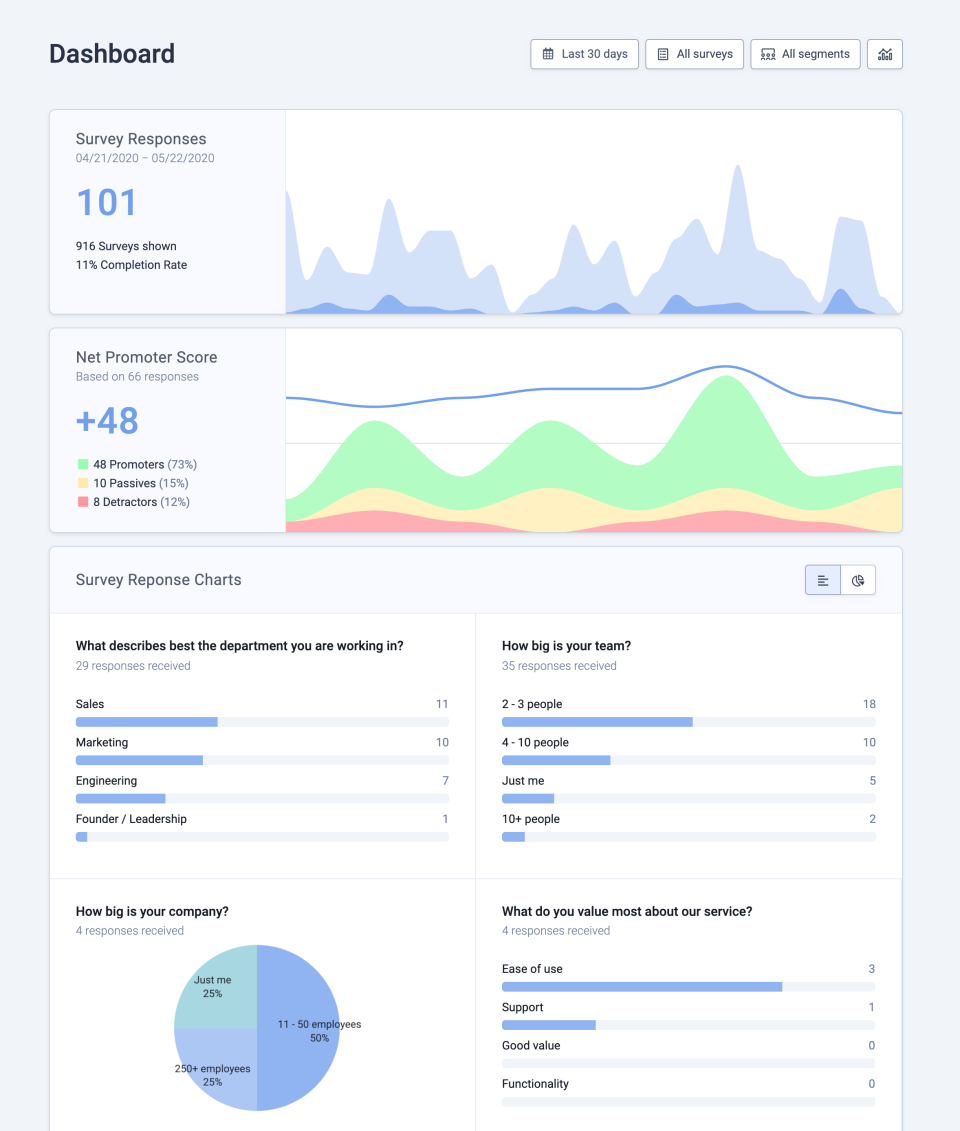
Task: Select the Just me pie slice
Action: [215, 985]
